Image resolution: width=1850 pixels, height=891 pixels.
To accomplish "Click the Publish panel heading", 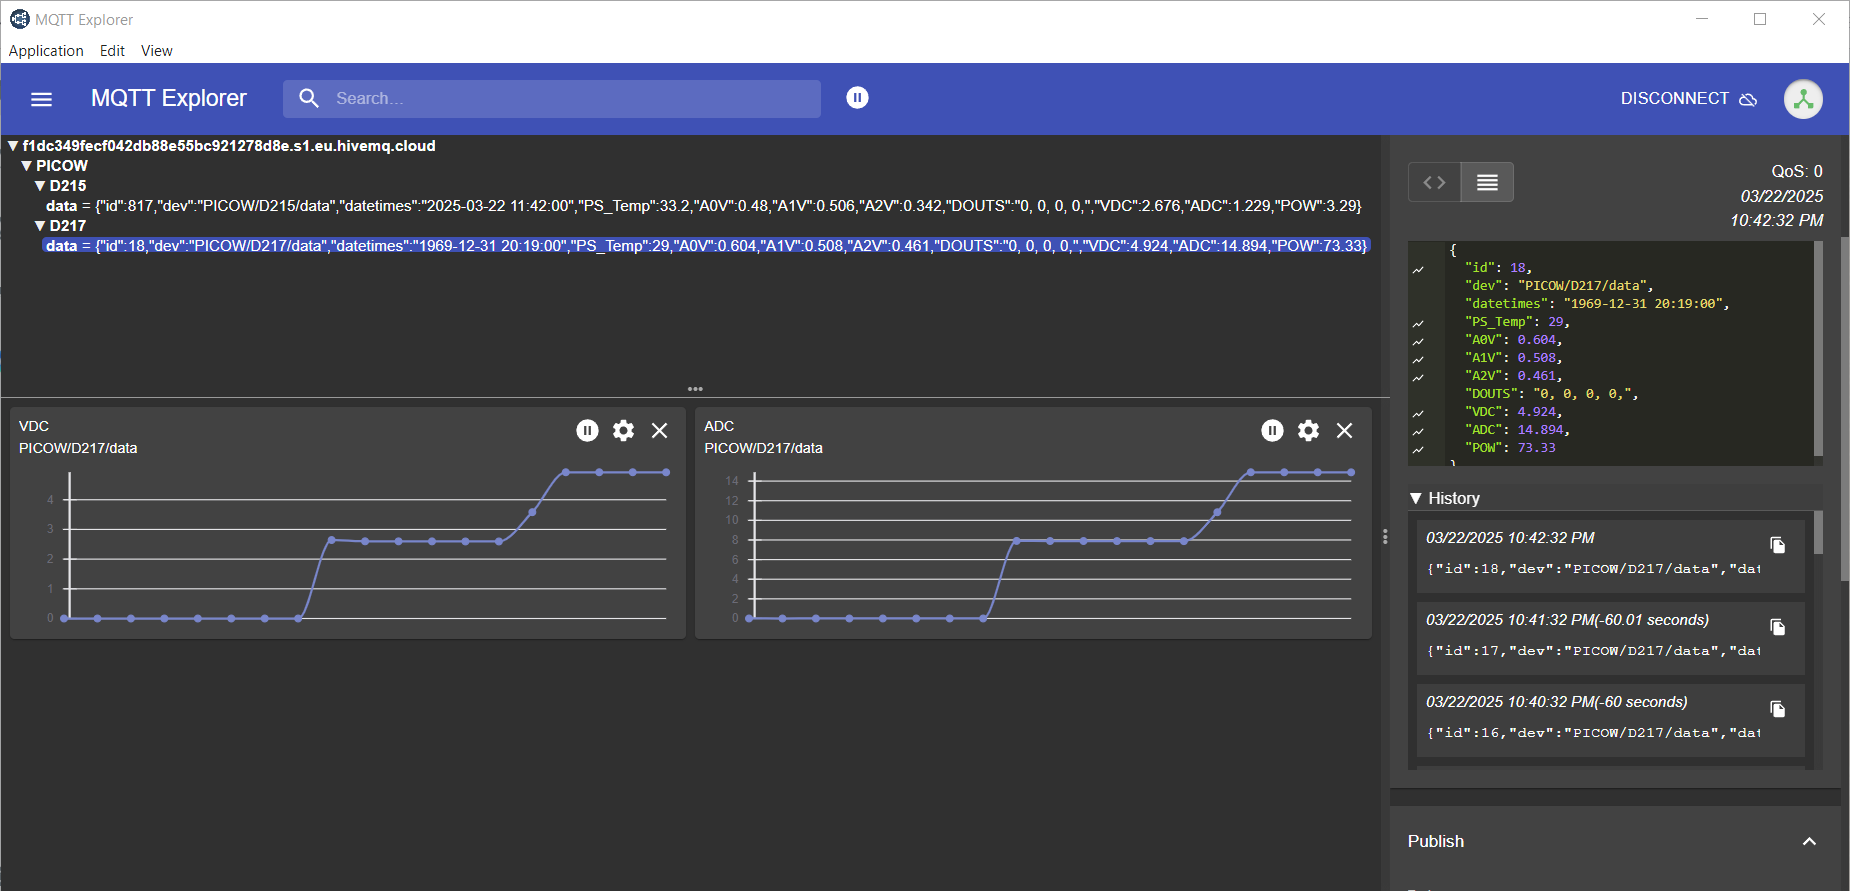I will click(1436, 842).
